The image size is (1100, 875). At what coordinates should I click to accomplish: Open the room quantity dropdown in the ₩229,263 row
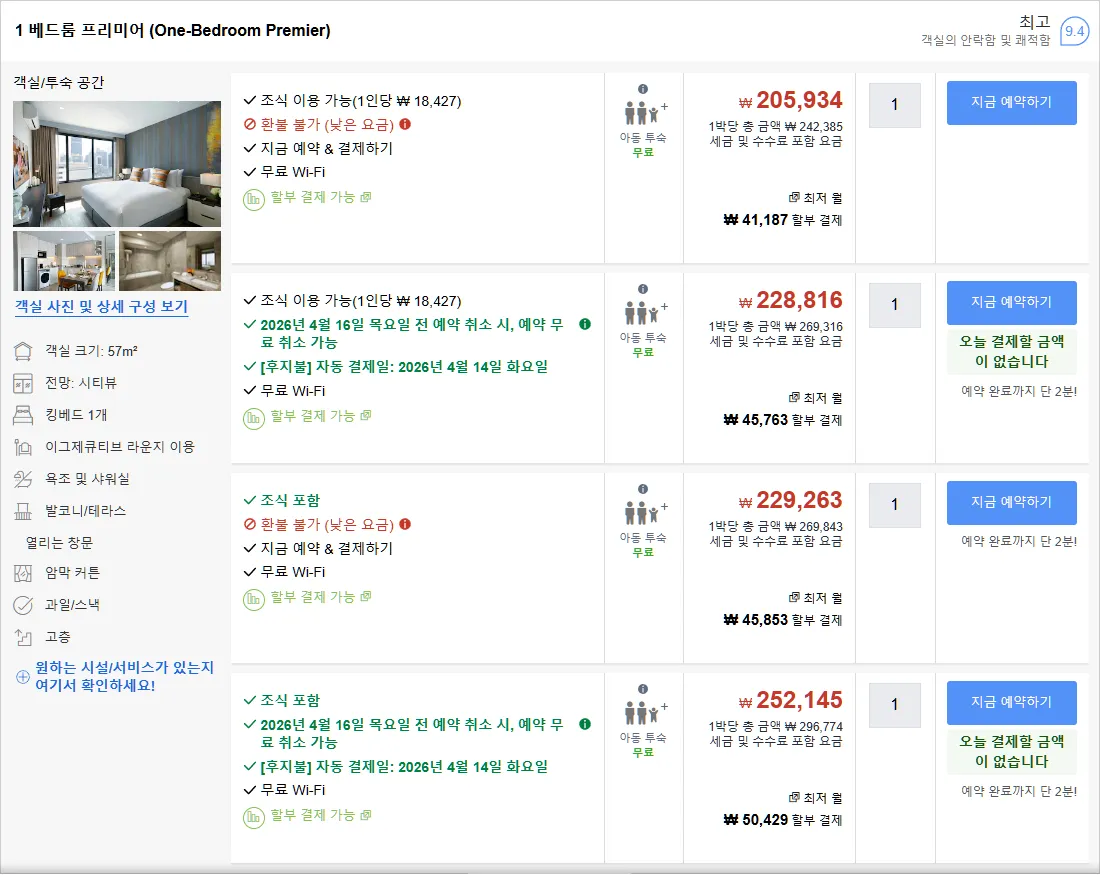[x=894, y=505]
